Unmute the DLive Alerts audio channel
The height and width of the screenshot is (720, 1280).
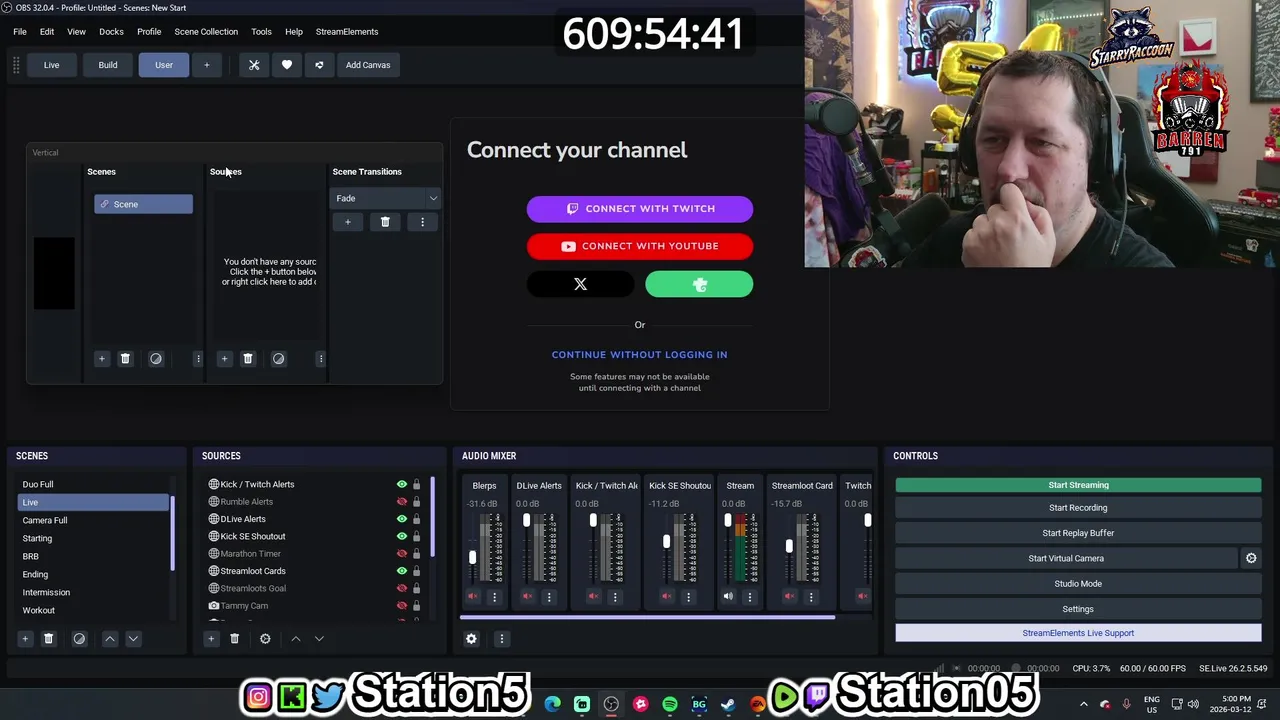(527, 597)
